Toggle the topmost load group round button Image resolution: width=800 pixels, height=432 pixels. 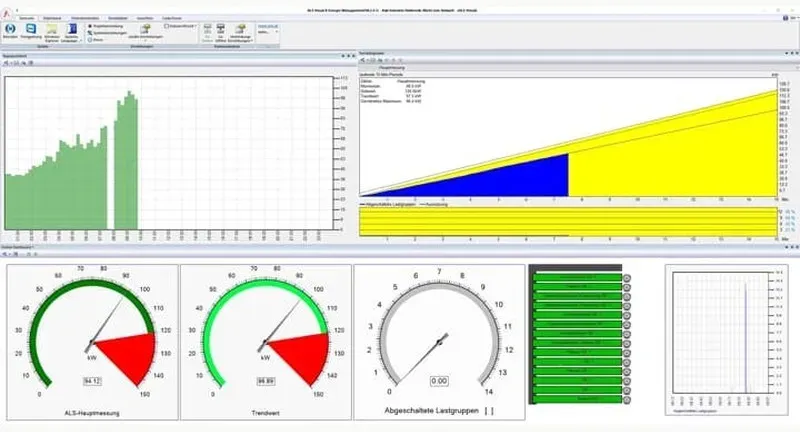coord(627,278)
